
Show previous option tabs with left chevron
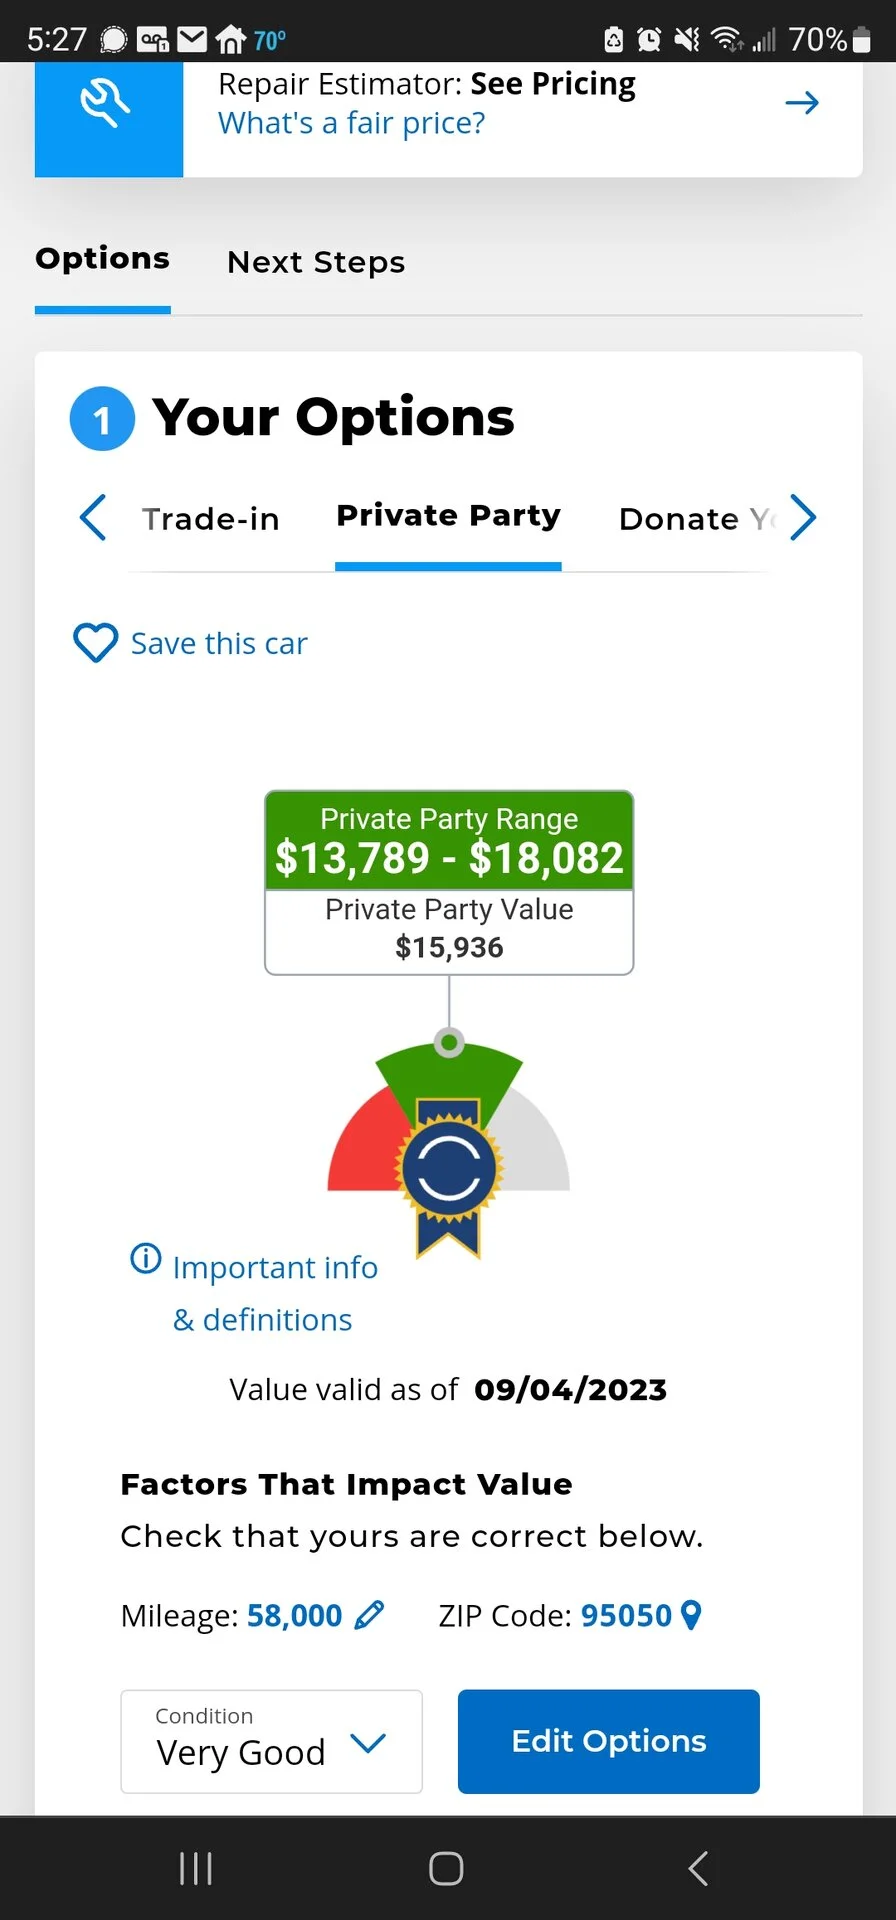click(x=93, y=518)
